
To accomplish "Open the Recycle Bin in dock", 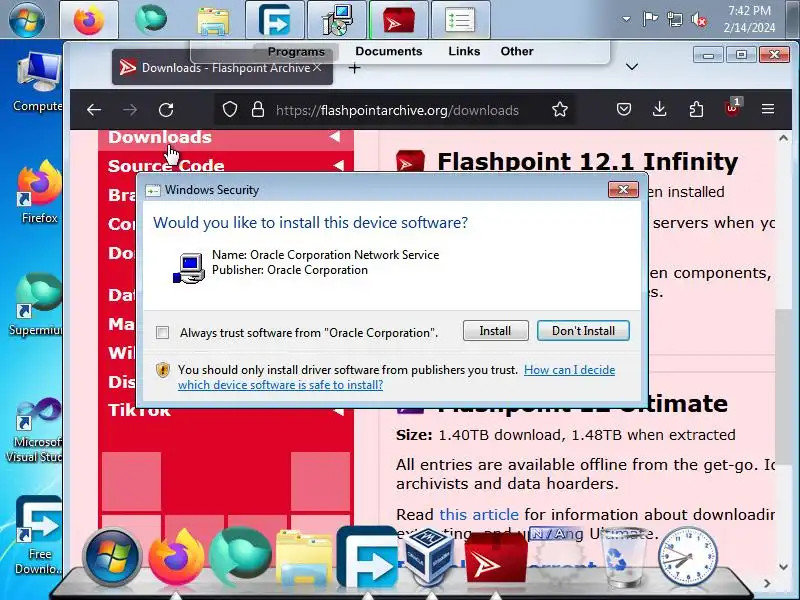I will [x=623, y=557].
